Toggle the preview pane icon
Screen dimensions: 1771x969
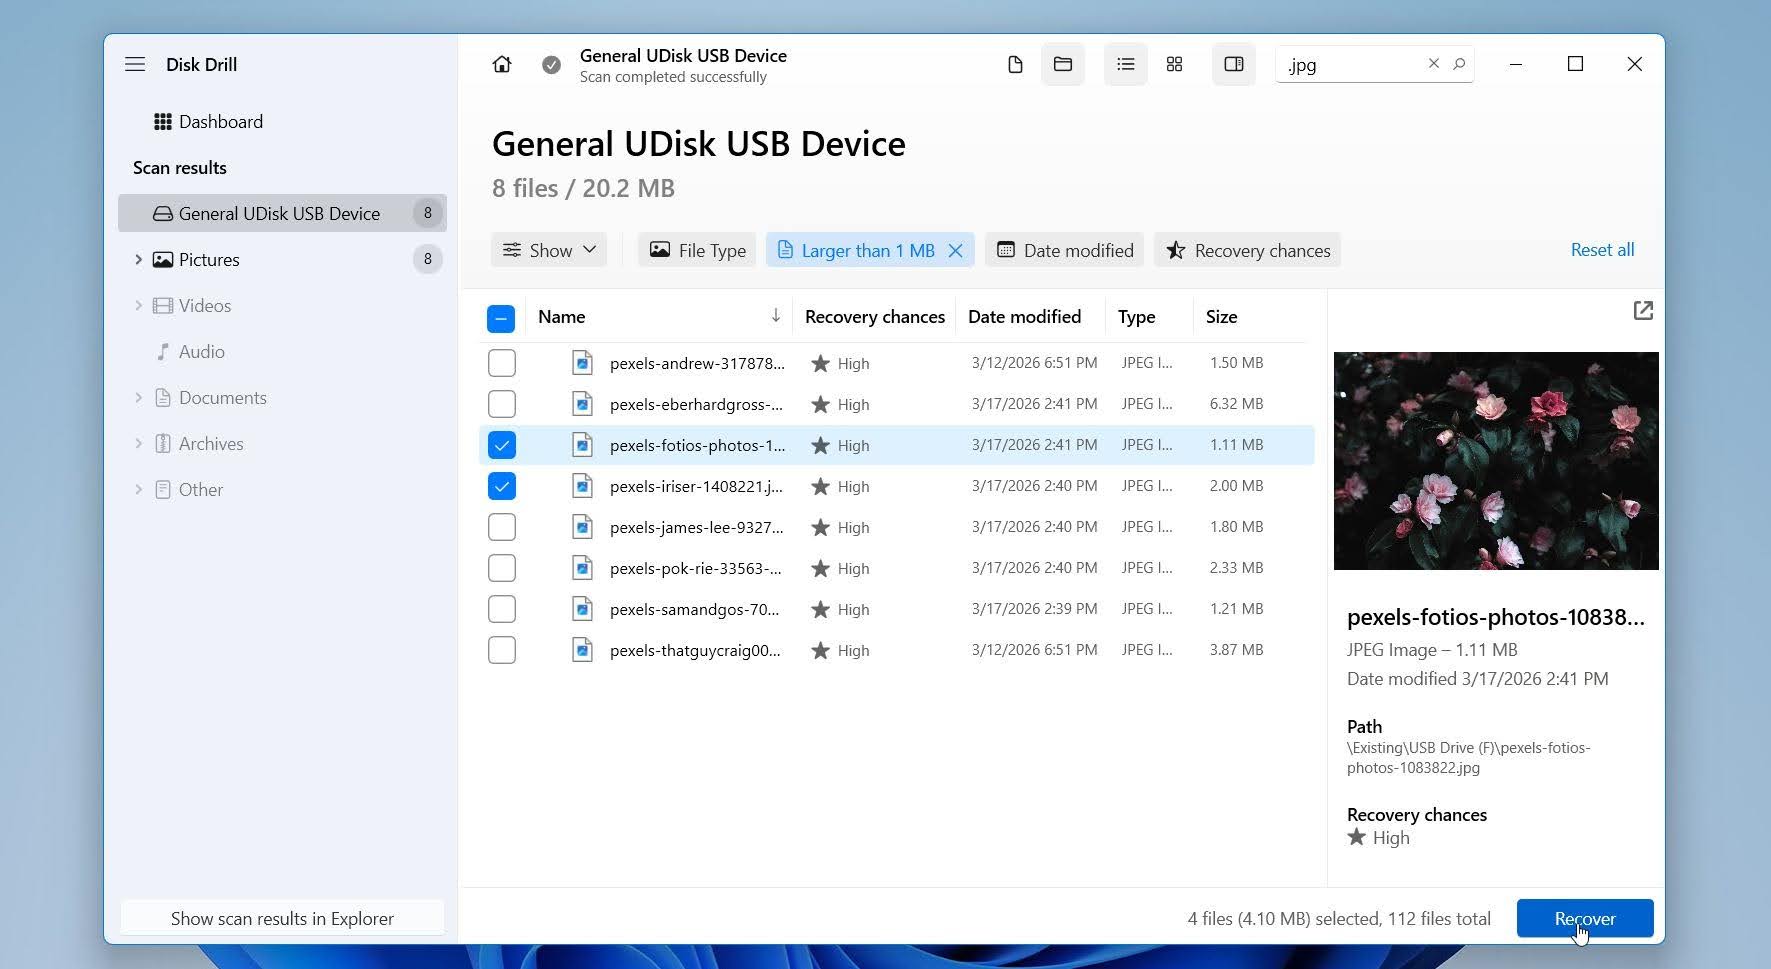(x=1234, y=65)
